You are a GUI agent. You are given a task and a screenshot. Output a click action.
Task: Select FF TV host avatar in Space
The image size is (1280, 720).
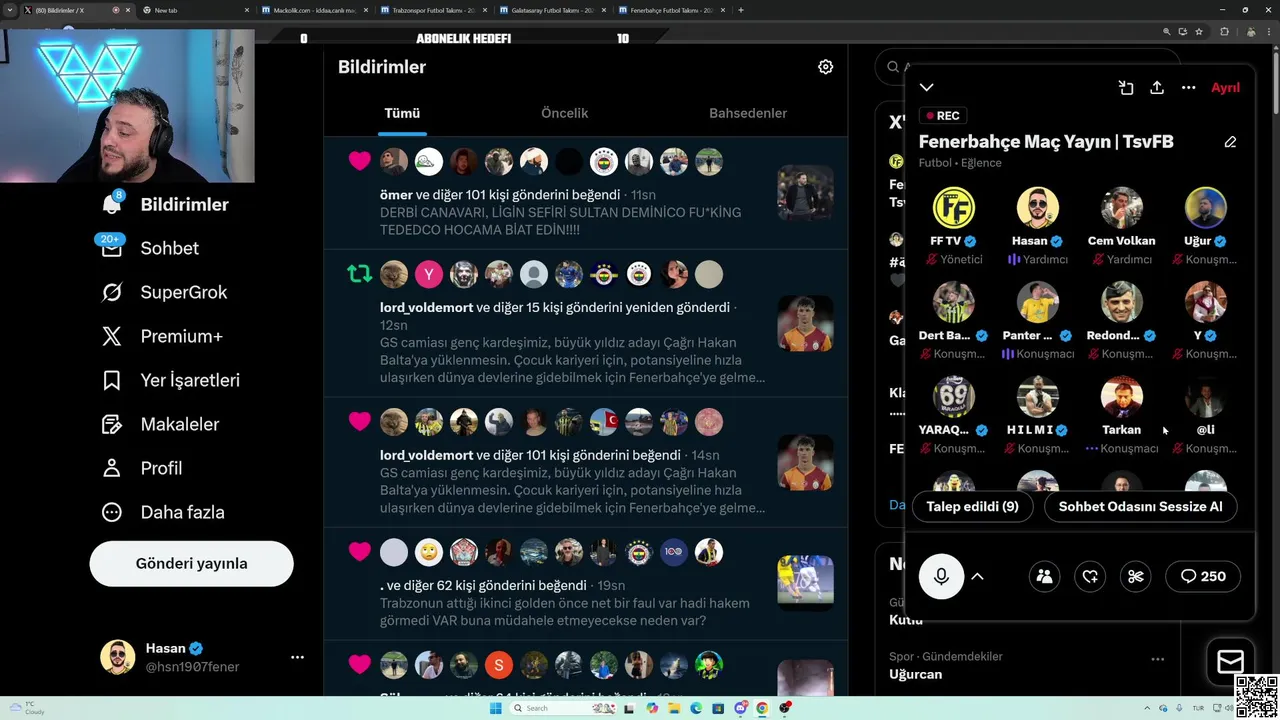[x=954, y=208]
